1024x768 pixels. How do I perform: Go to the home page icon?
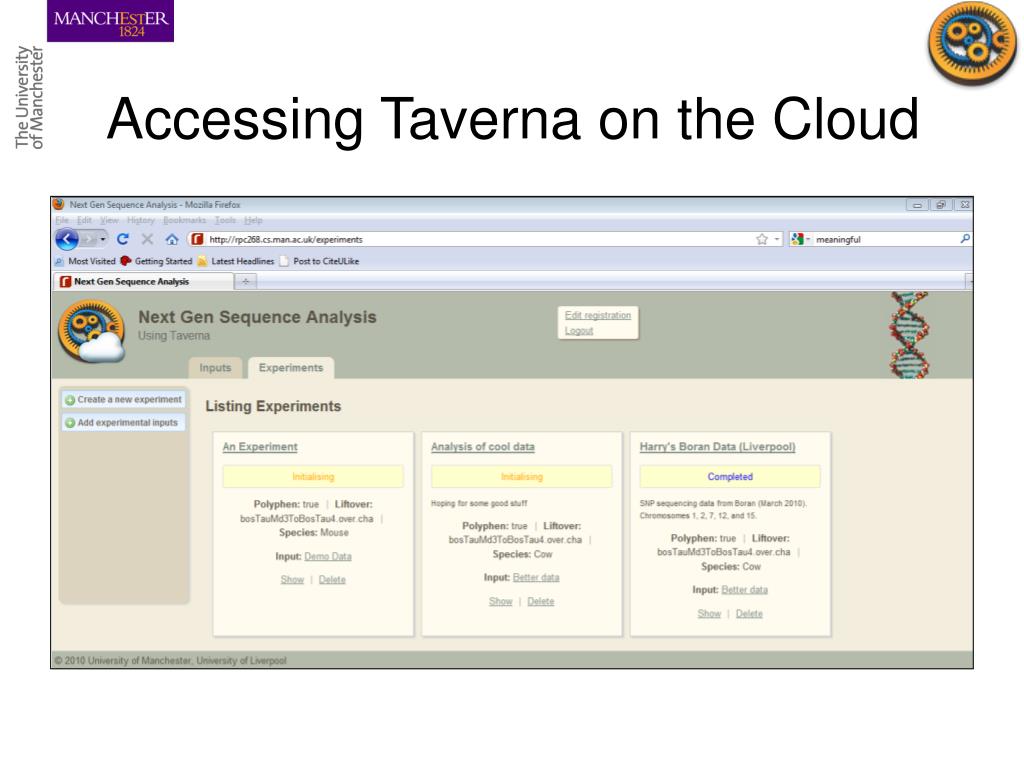[172, 240]
